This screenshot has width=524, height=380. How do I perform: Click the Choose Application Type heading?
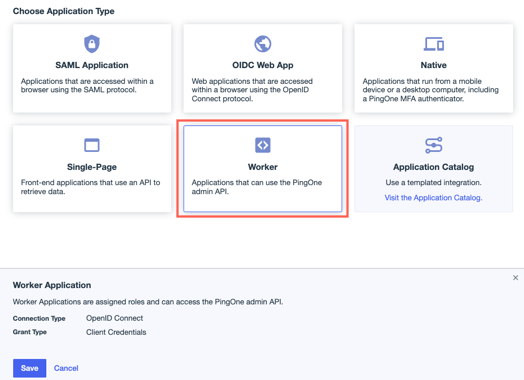click(x=63, y=11)
